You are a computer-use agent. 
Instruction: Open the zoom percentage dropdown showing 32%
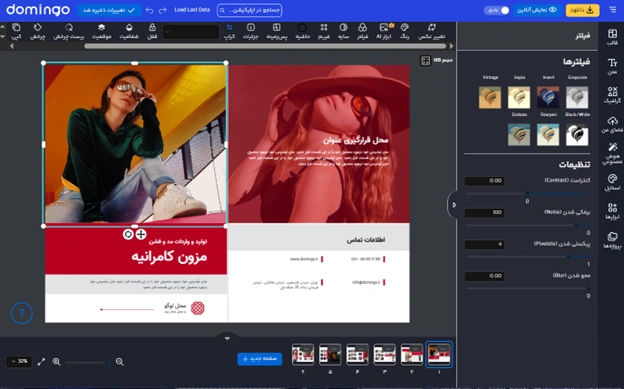click(x=19, y=362)
